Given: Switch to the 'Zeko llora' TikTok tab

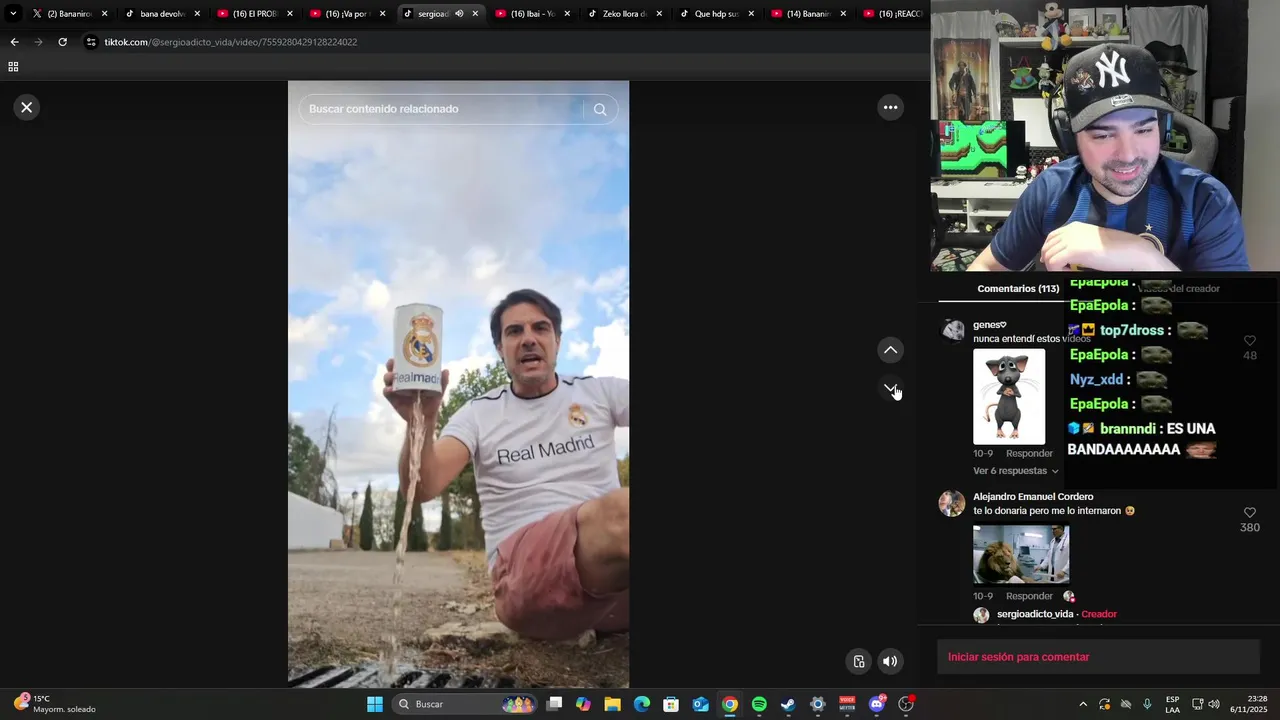Looking at the screenshot, I should point(624,14).
